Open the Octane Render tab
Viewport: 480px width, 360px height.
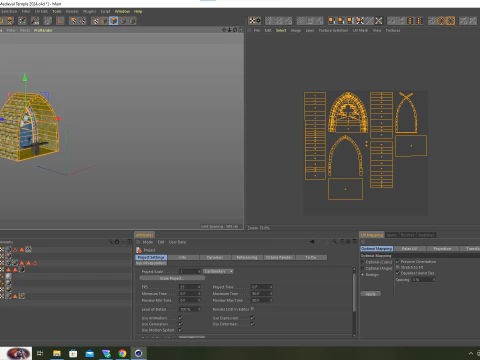[x=279, y=257]
